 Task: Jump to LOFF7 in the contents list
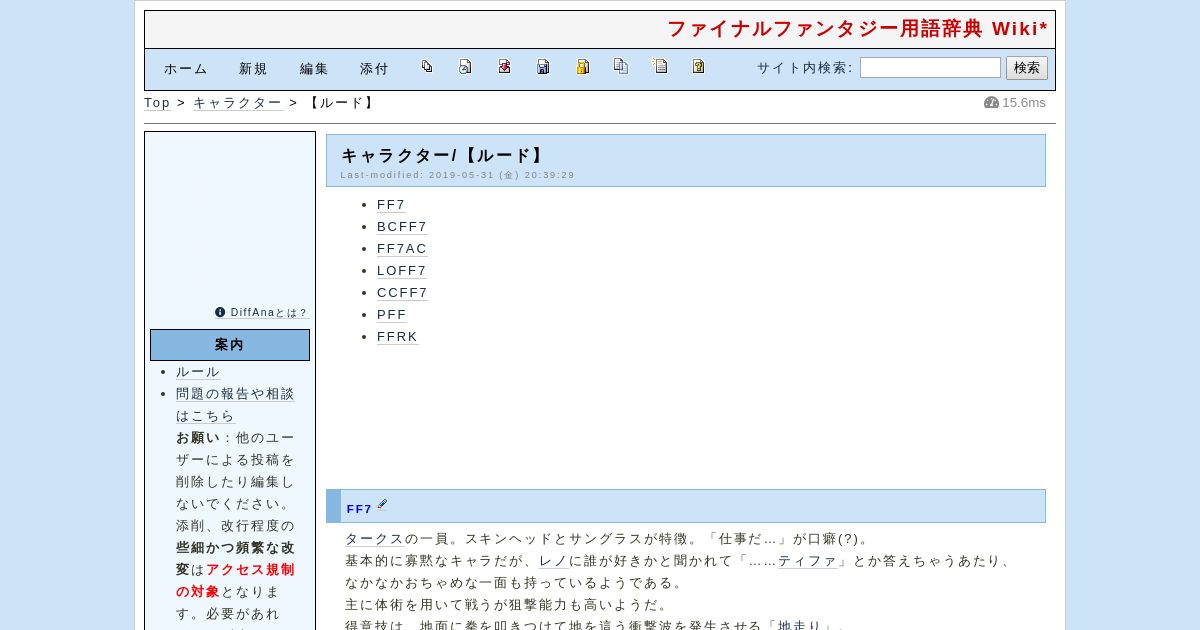pyautogui.click(x=402, y=271)
